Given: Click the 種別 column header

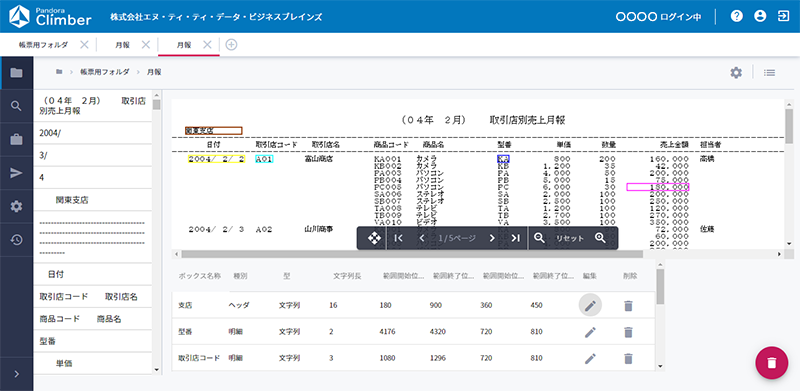Looking at the screenshot, I should pyautogui.click(x=240, y=276).
